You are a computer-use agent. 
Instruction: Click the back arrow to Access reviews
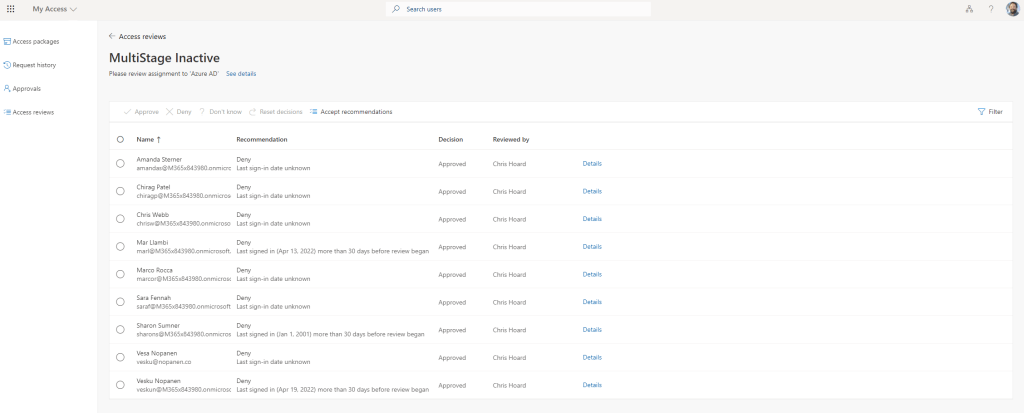point(112,36)
